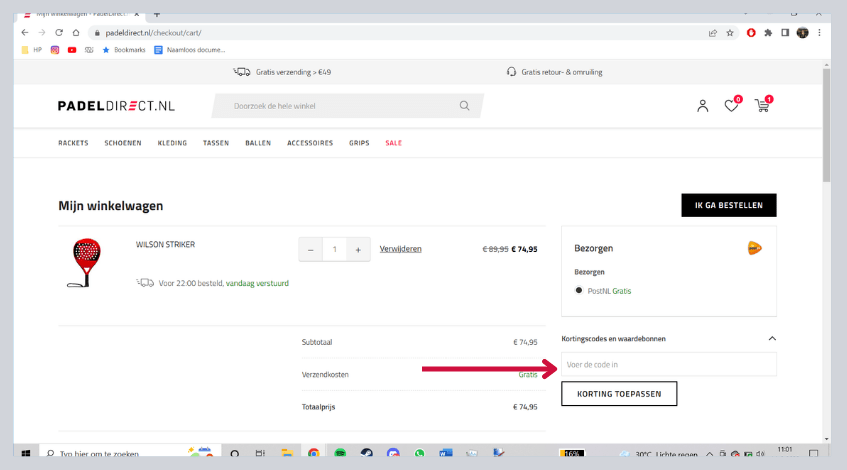847x470 pixels.
Task: Open the YouTube bookmark icon
Action: point(72,49)
